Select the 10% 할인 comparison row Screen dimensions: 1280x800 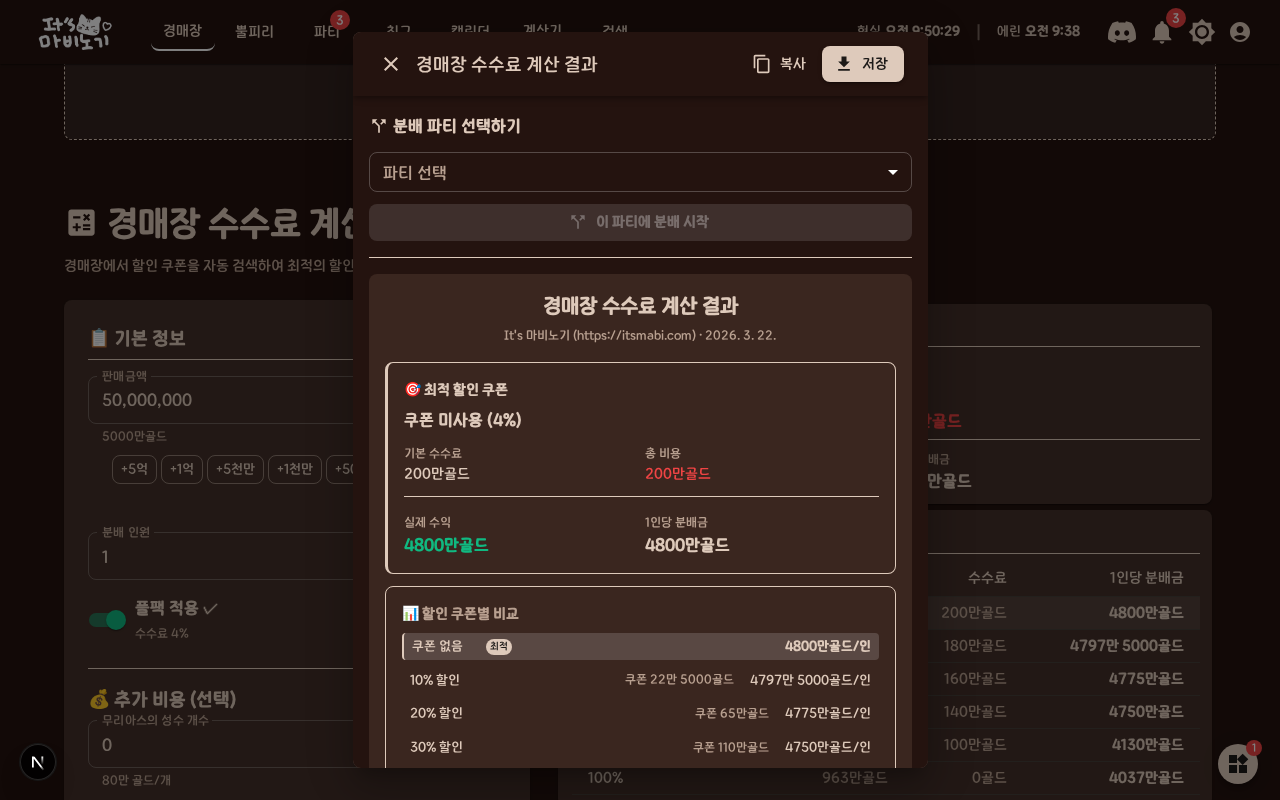[640, 680]
